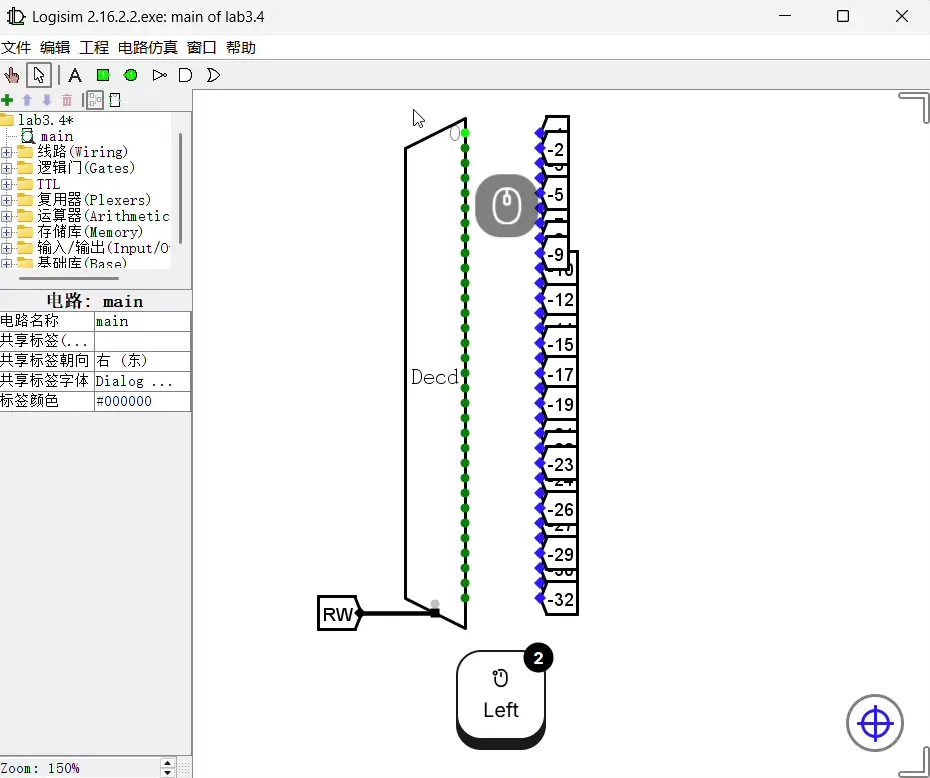Pick the green square input pin tool
Screen dimensions: 930x778
coord(103,75)
